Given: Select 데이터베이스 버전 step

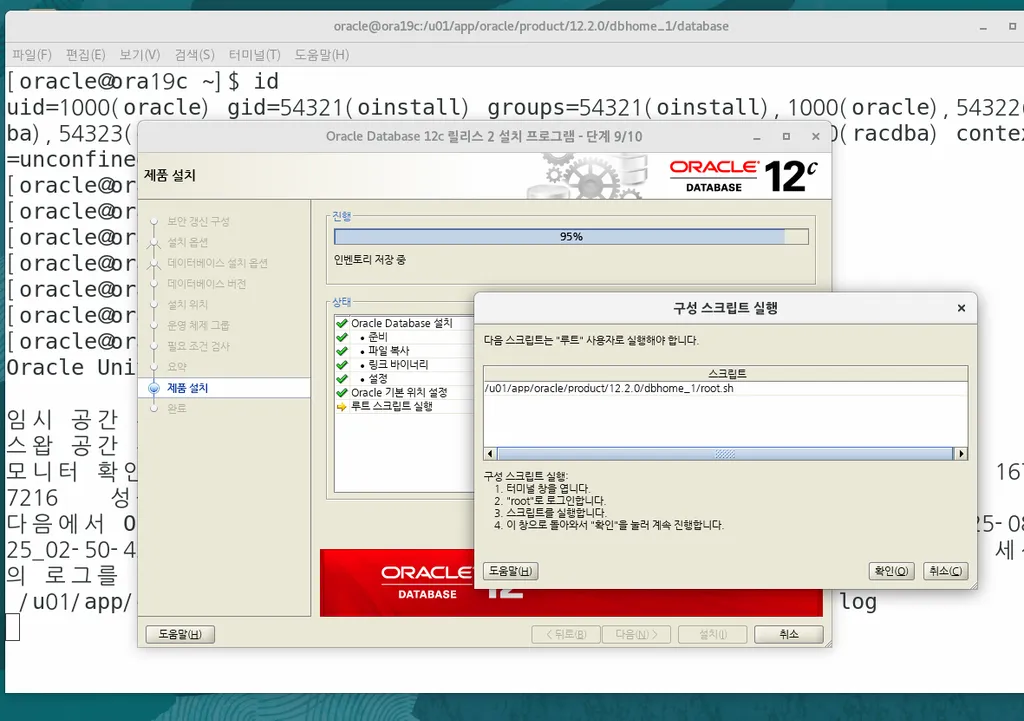Looking at the screenshot, I should 206,284.
